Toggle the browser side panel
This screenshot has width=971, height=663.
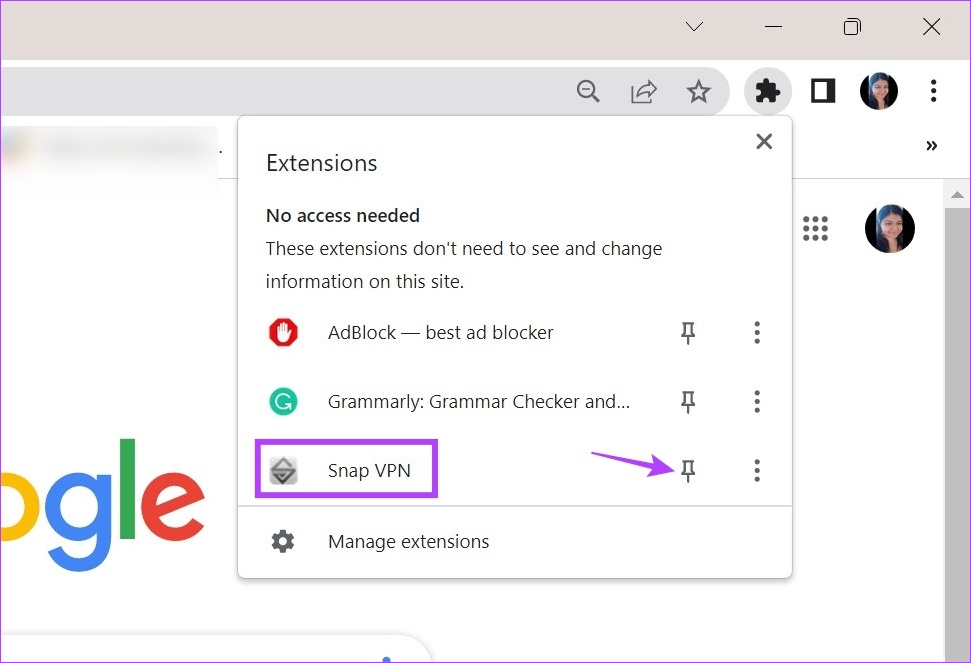[x=823, y=91]
